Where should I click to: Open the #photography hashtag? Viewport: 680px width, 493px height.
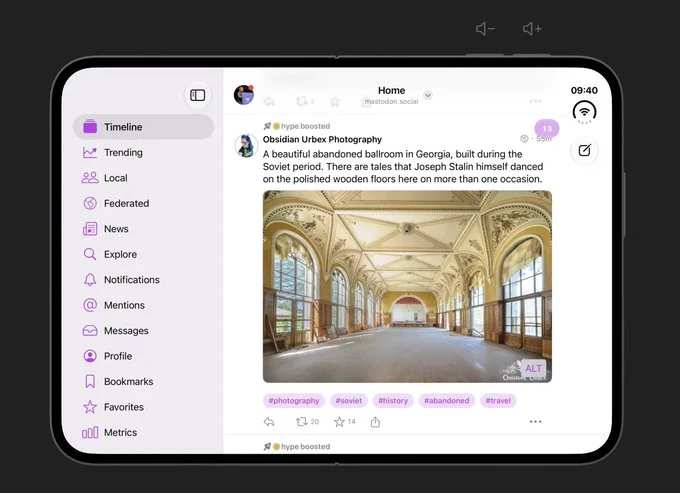(x=294, y=401)
